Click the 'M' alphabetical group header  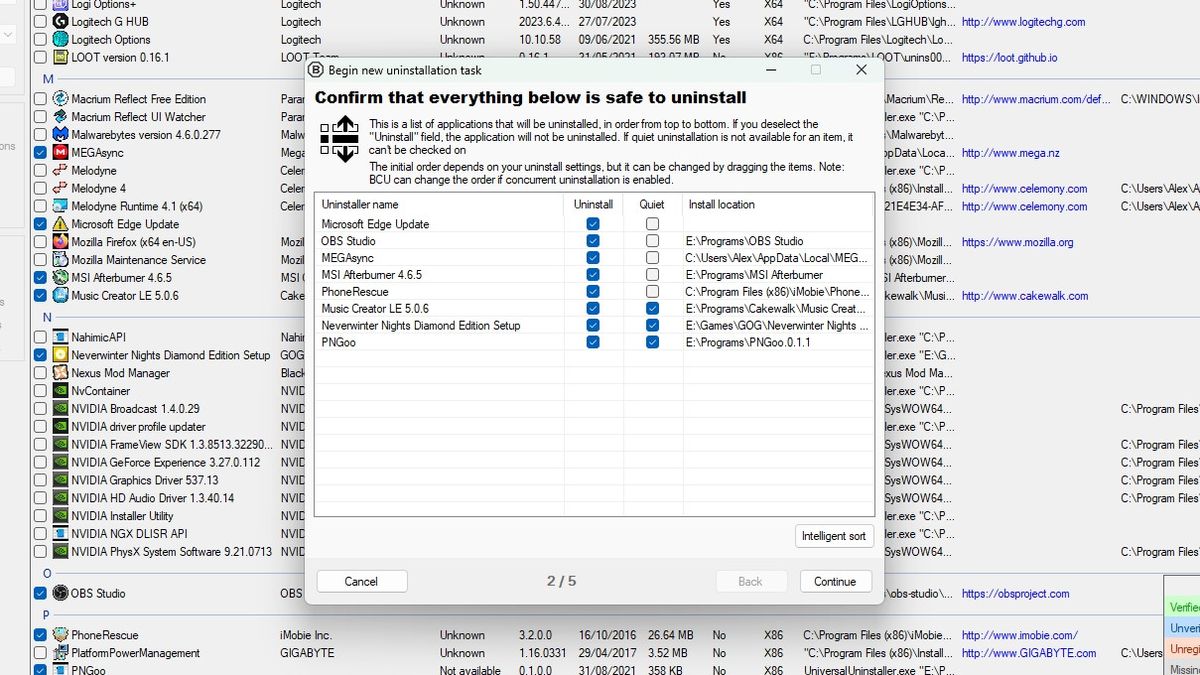click(48, 78)
